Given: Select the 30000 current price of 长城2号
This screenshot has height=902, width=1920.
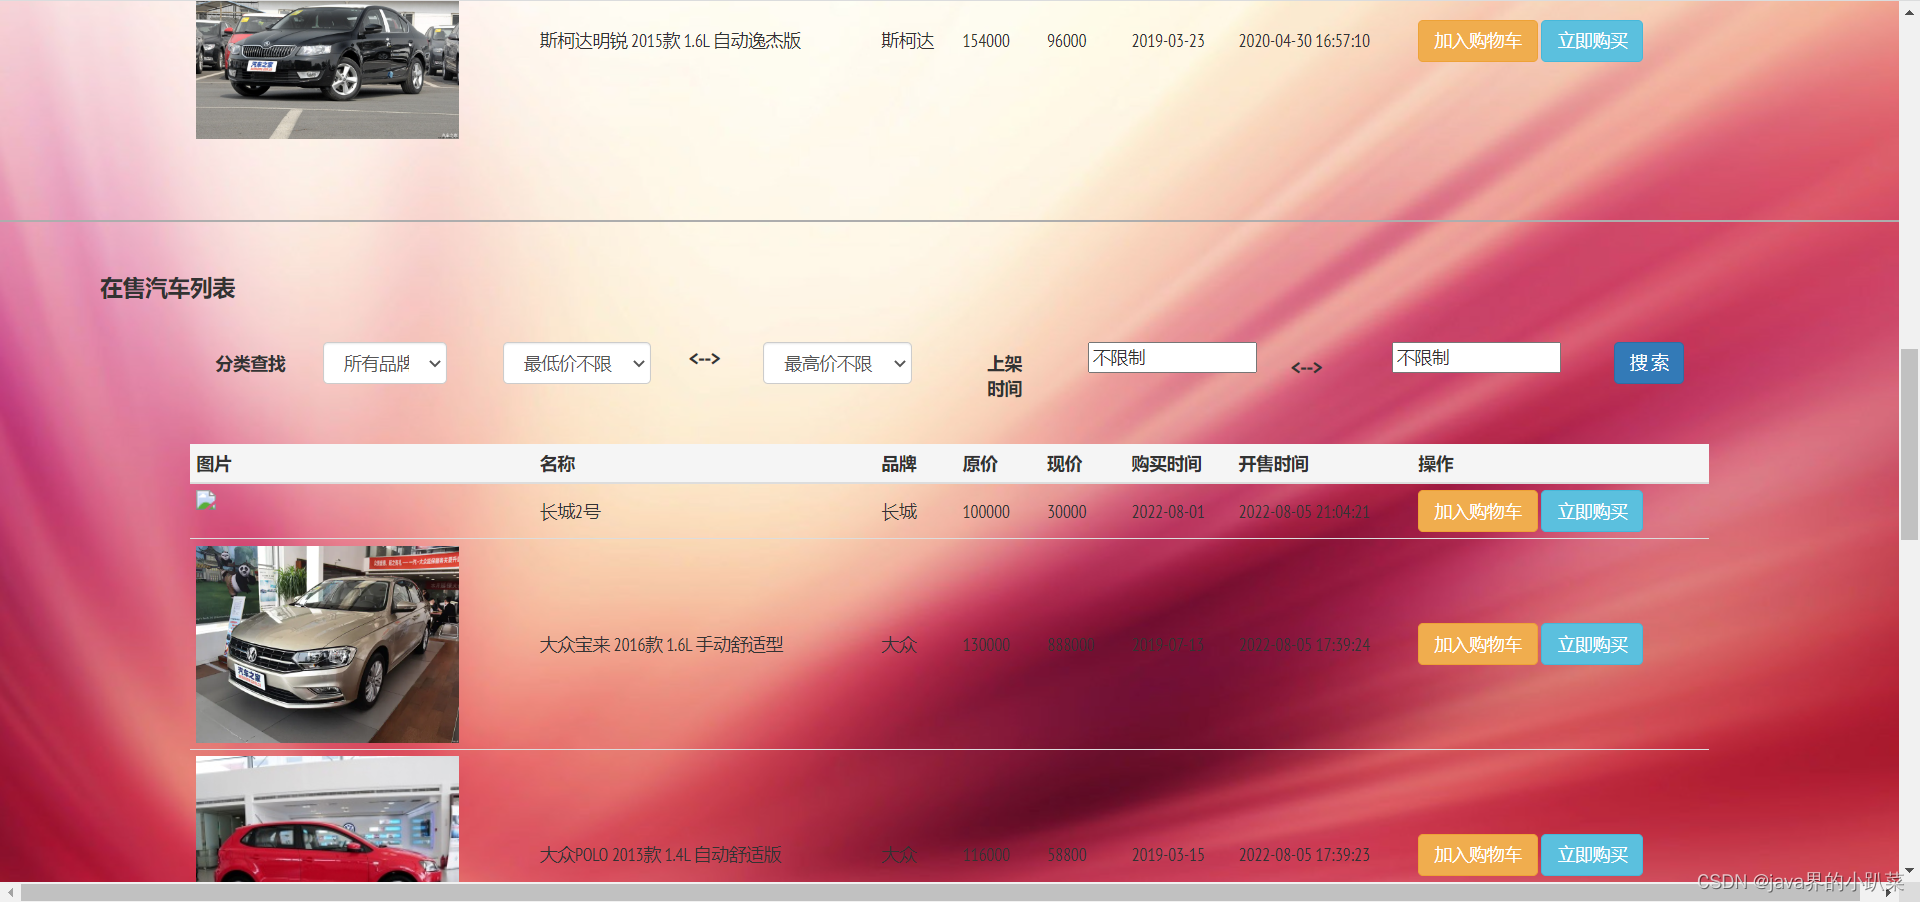Looking at the screenshot, I should [x=1066, y=512].
